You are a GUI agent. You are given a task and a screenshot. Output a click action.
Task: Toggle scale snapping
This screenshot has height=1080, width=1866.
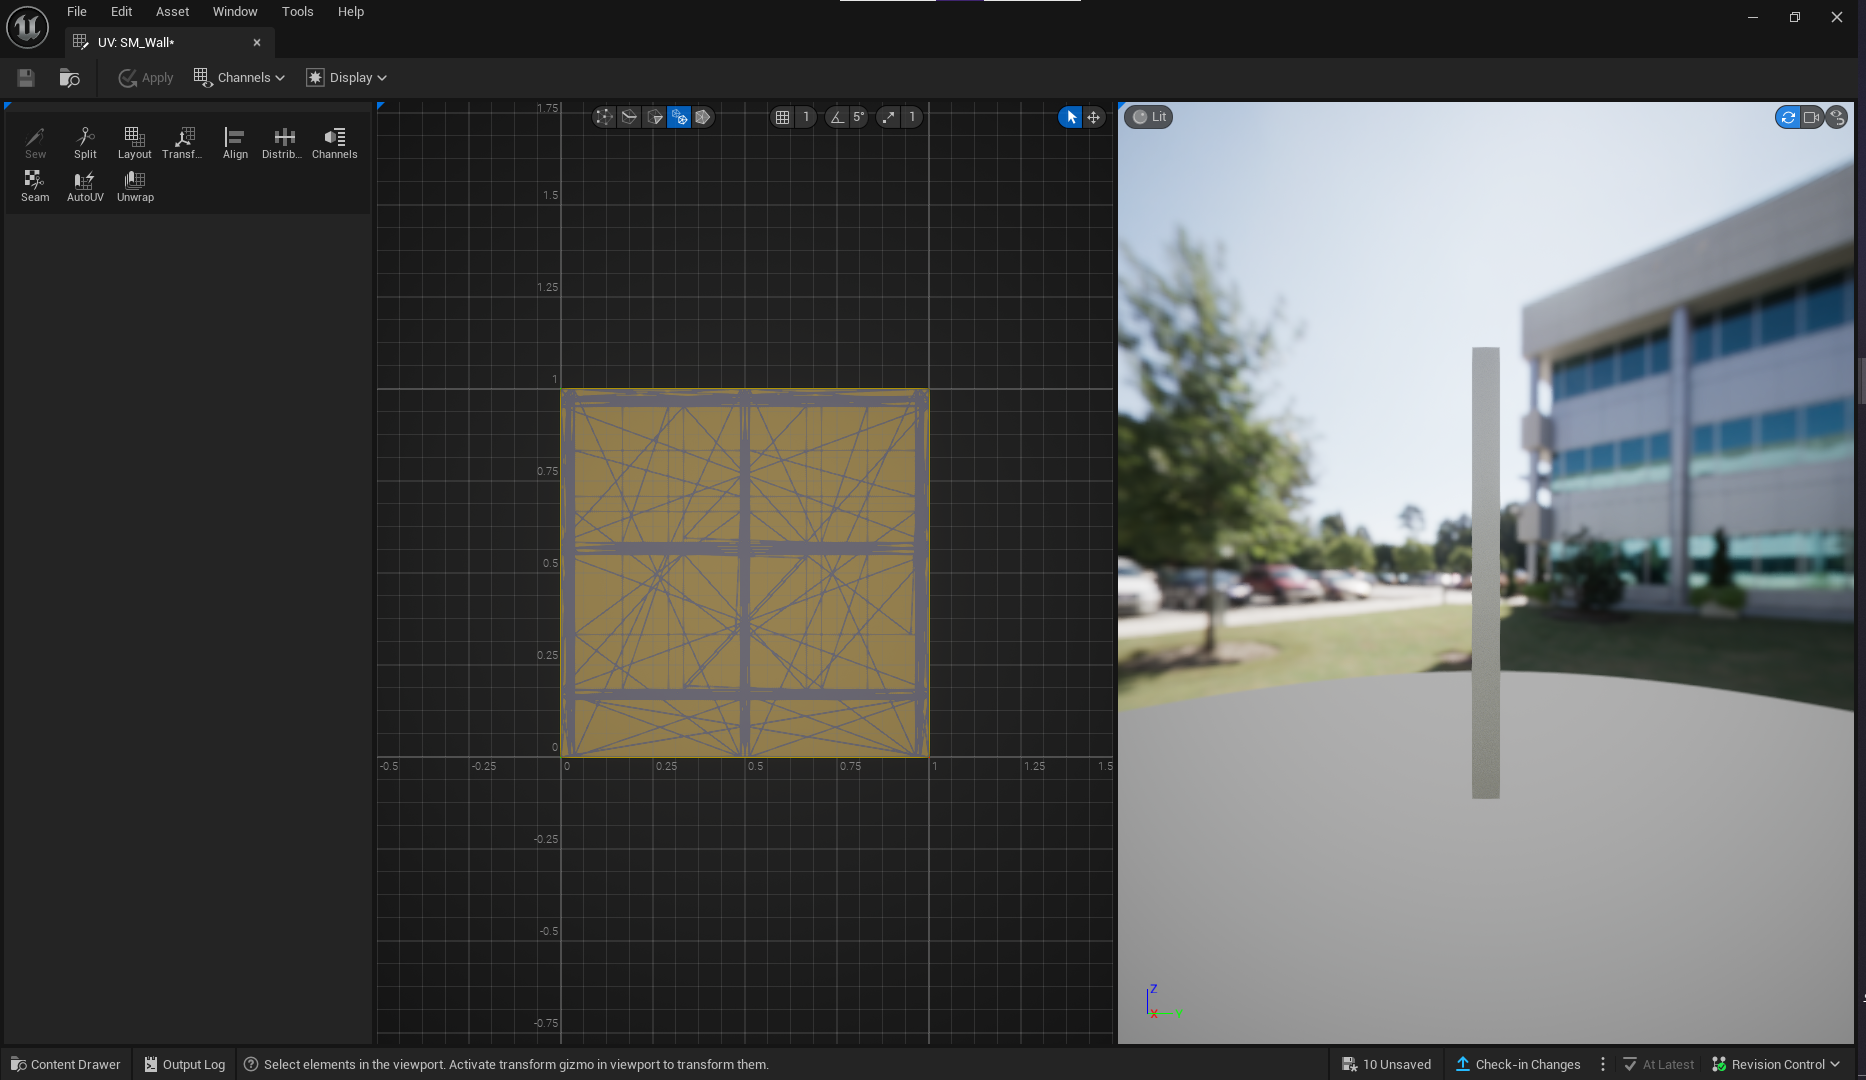[x=888, y=117]
